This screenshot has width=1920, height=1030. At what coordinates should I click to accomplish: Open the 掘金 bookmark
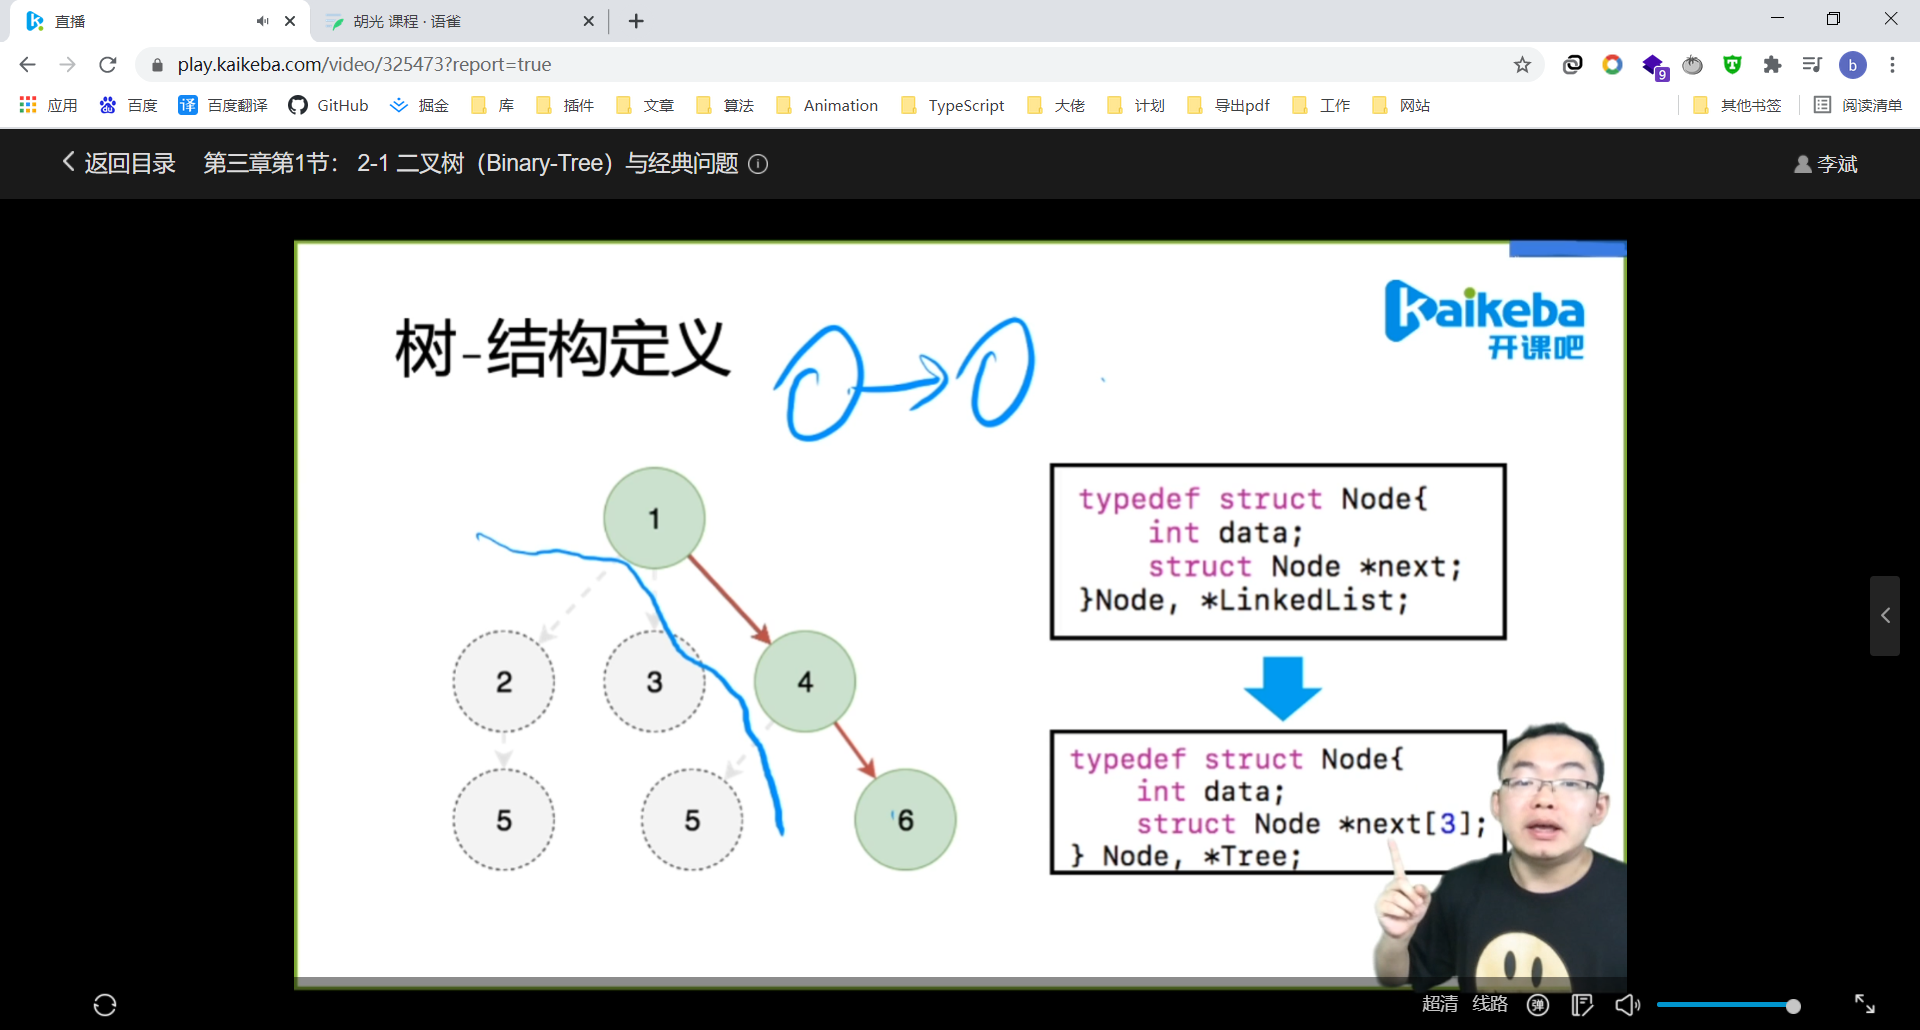(x=419, y=105)
